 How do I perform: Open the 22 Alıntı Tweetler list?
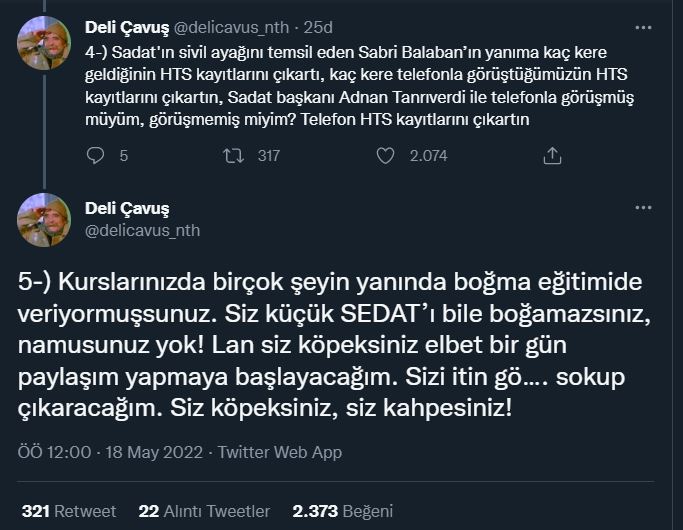click(x=204, y=510)
